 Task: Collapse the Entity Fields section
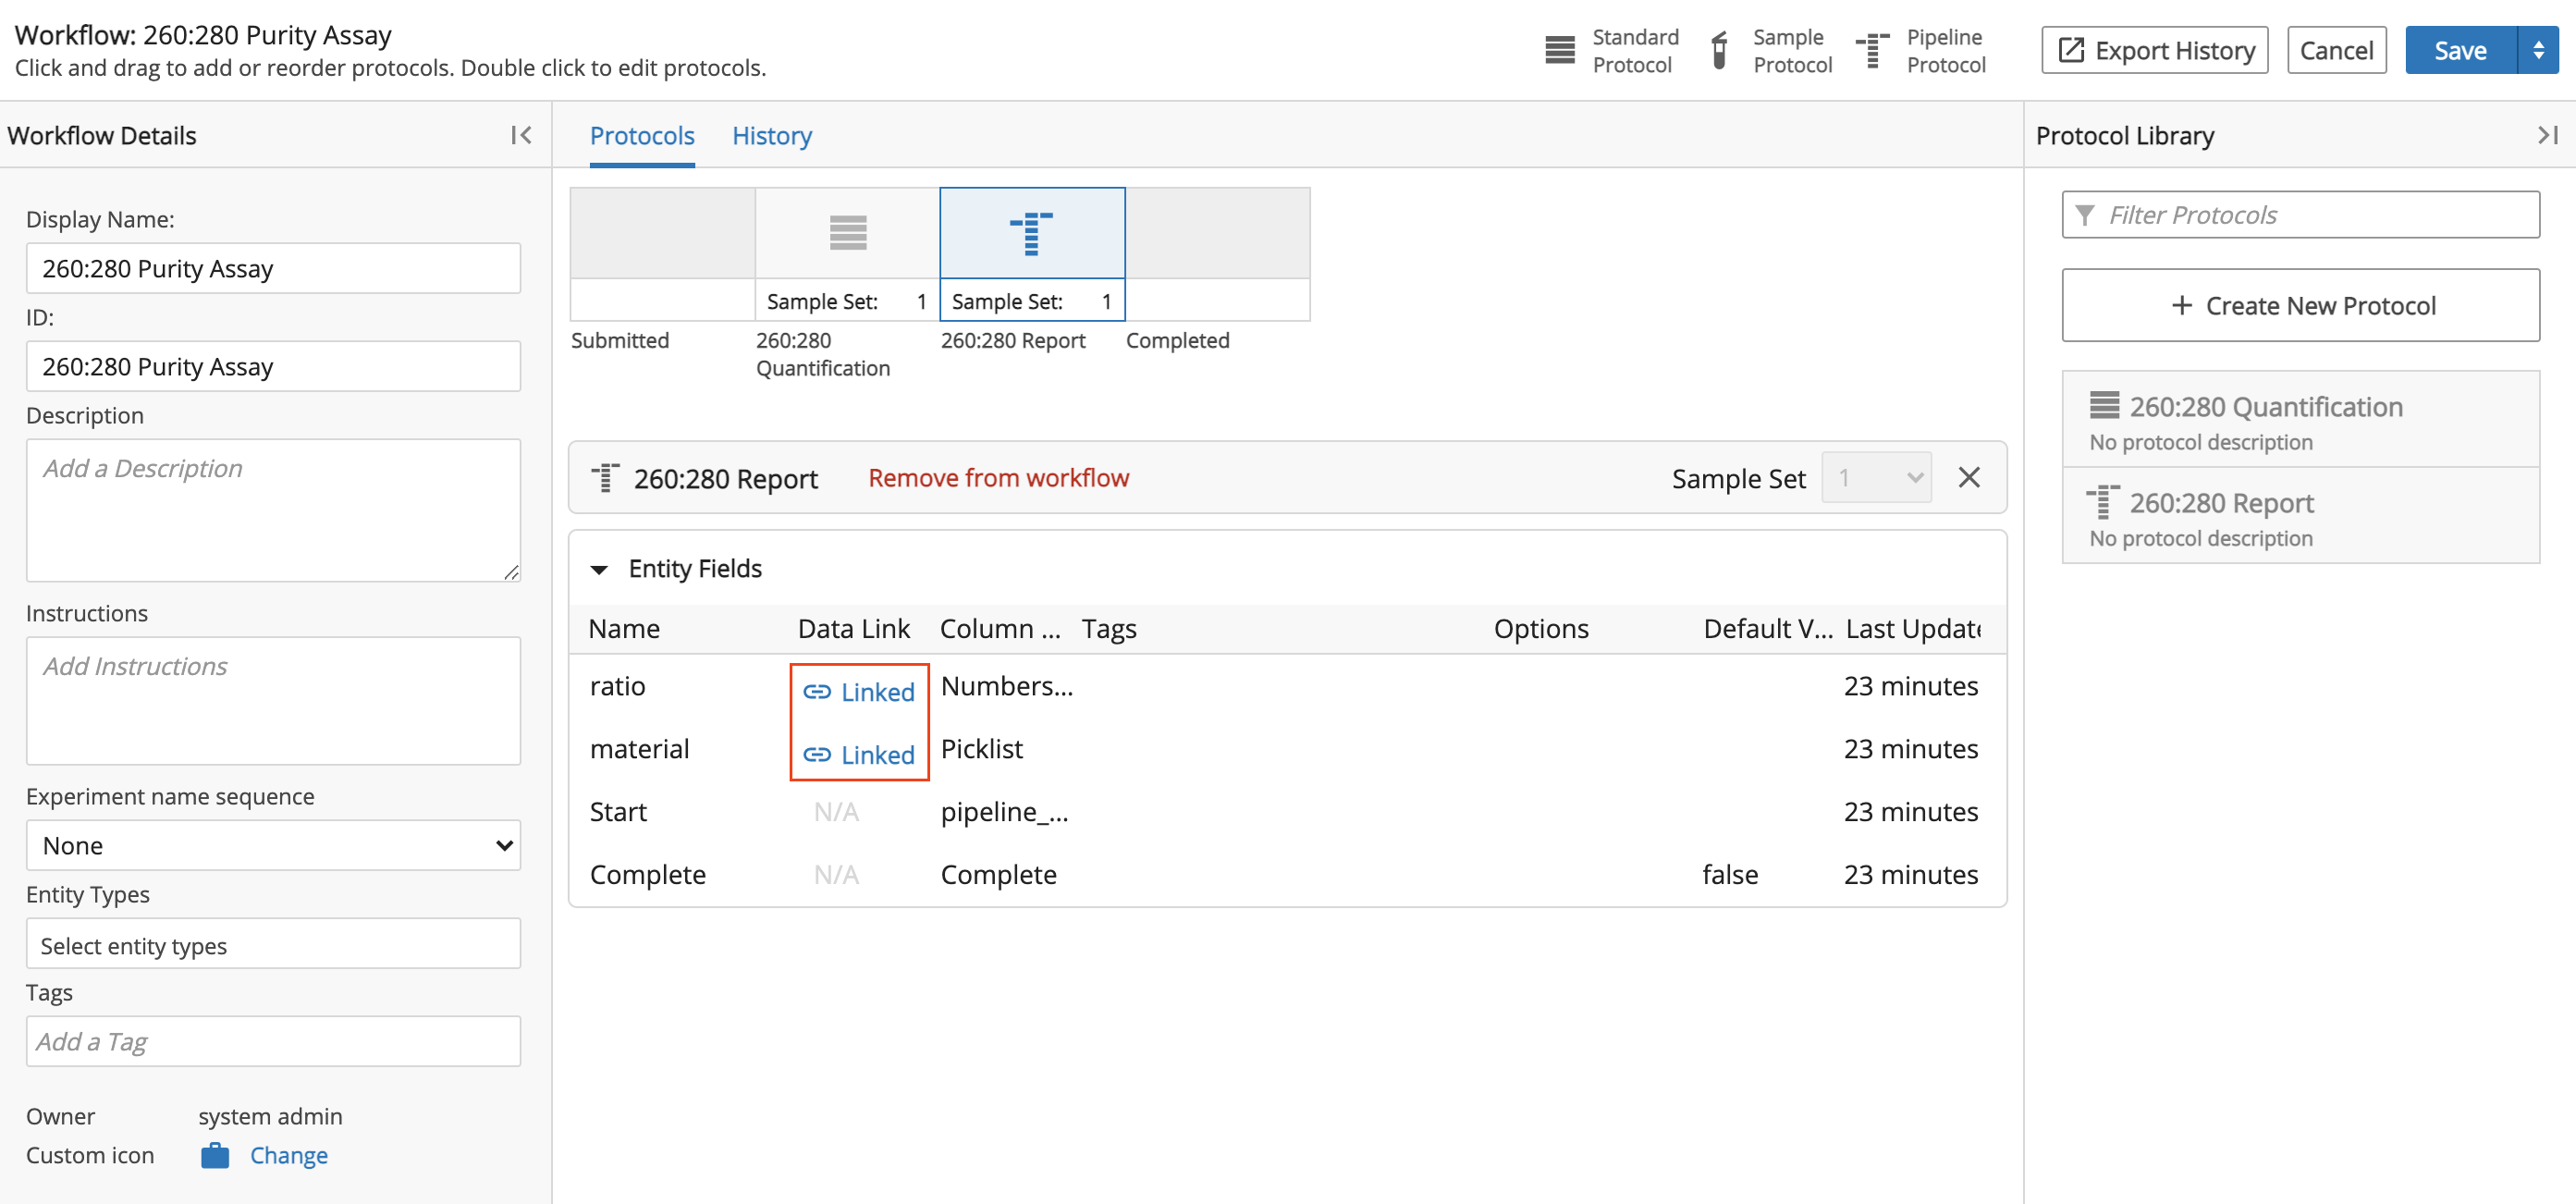[x=599, y=569]
